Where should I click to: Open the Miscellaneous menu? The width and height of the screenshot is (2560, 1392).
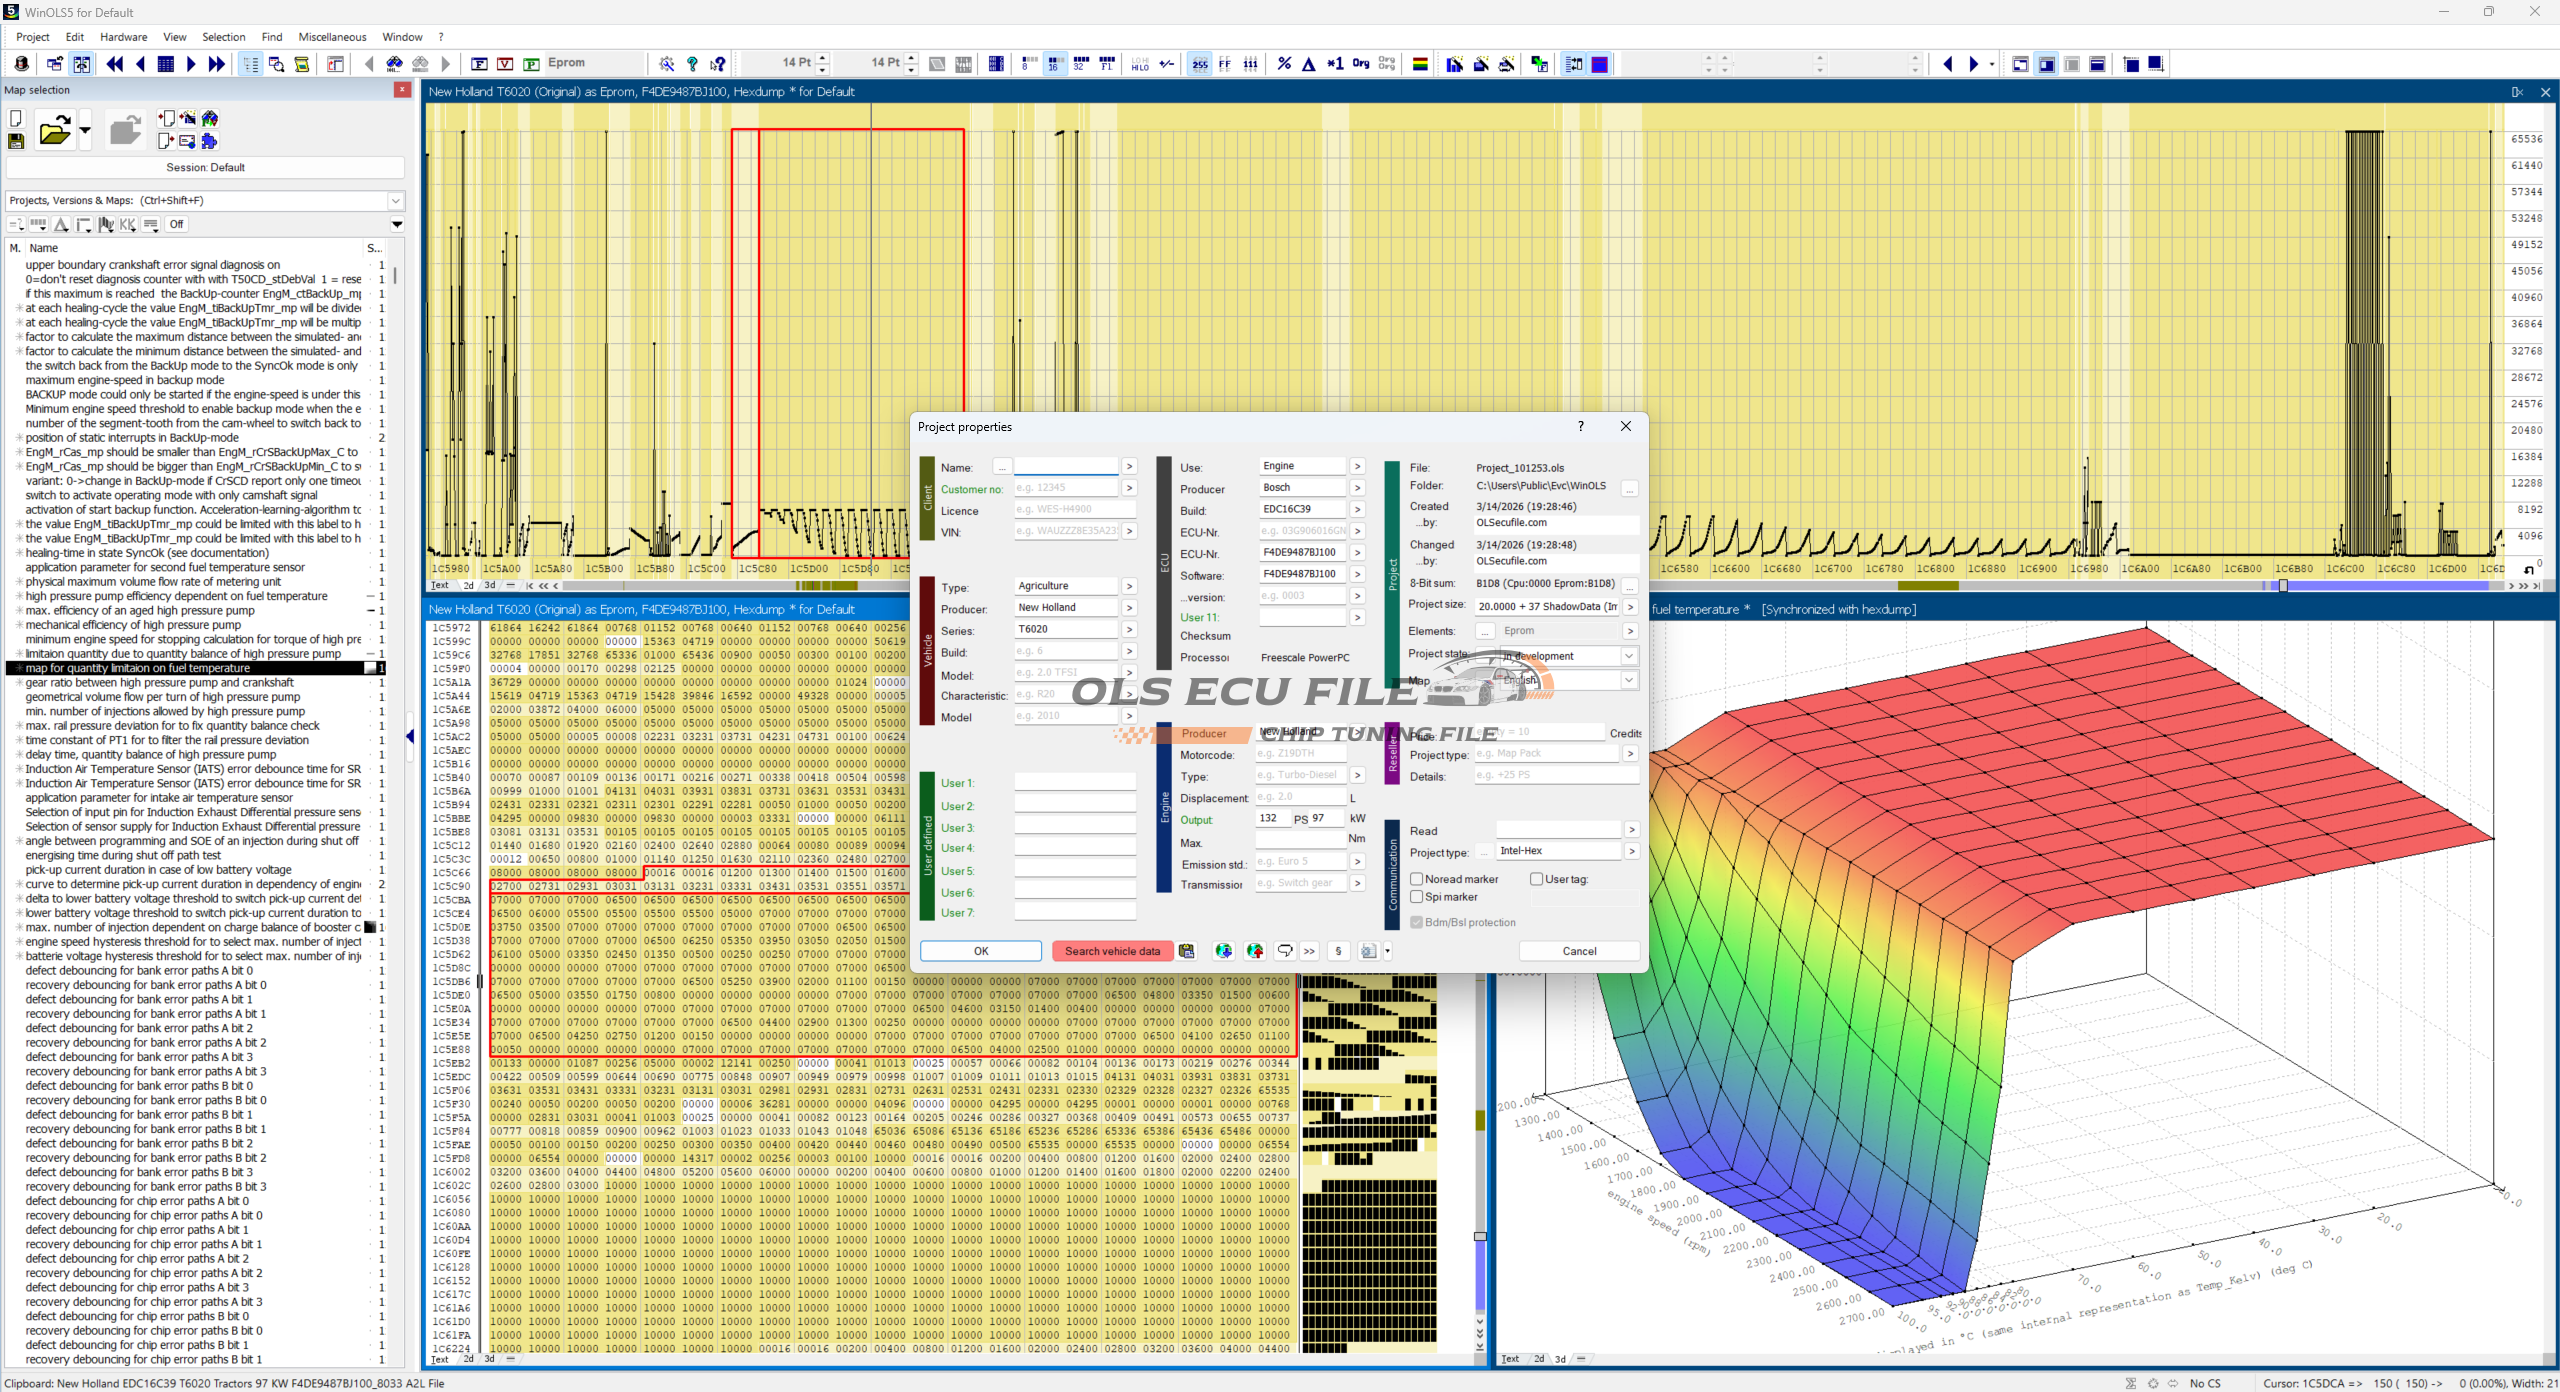coord(332,37)
